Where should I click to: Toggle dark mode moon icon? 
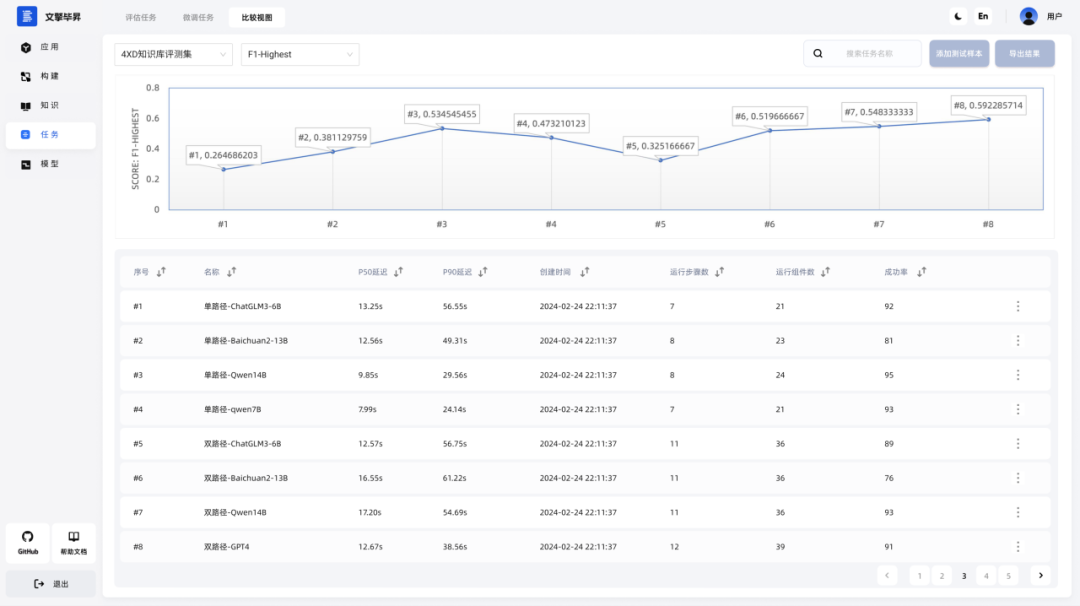957,17
